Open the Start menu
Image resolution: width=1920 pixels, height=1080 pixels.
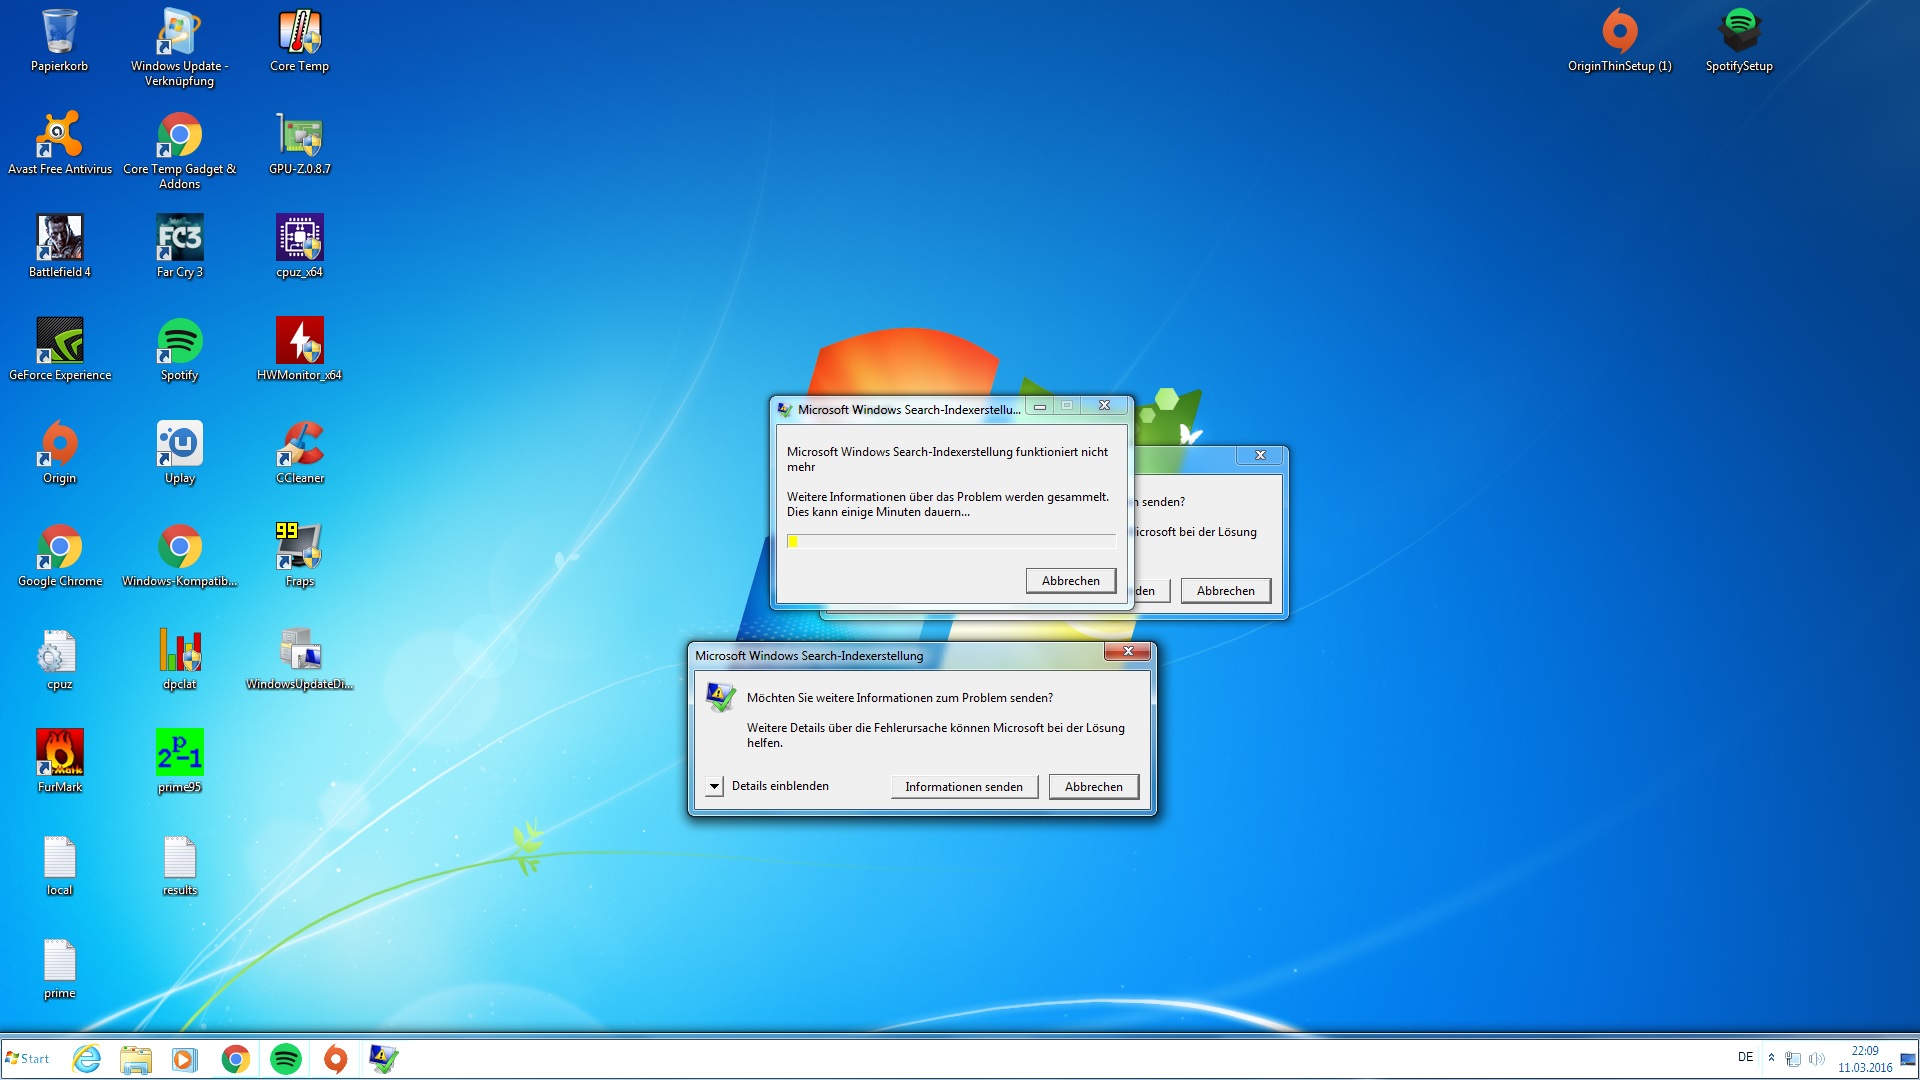coord(28,1059)
